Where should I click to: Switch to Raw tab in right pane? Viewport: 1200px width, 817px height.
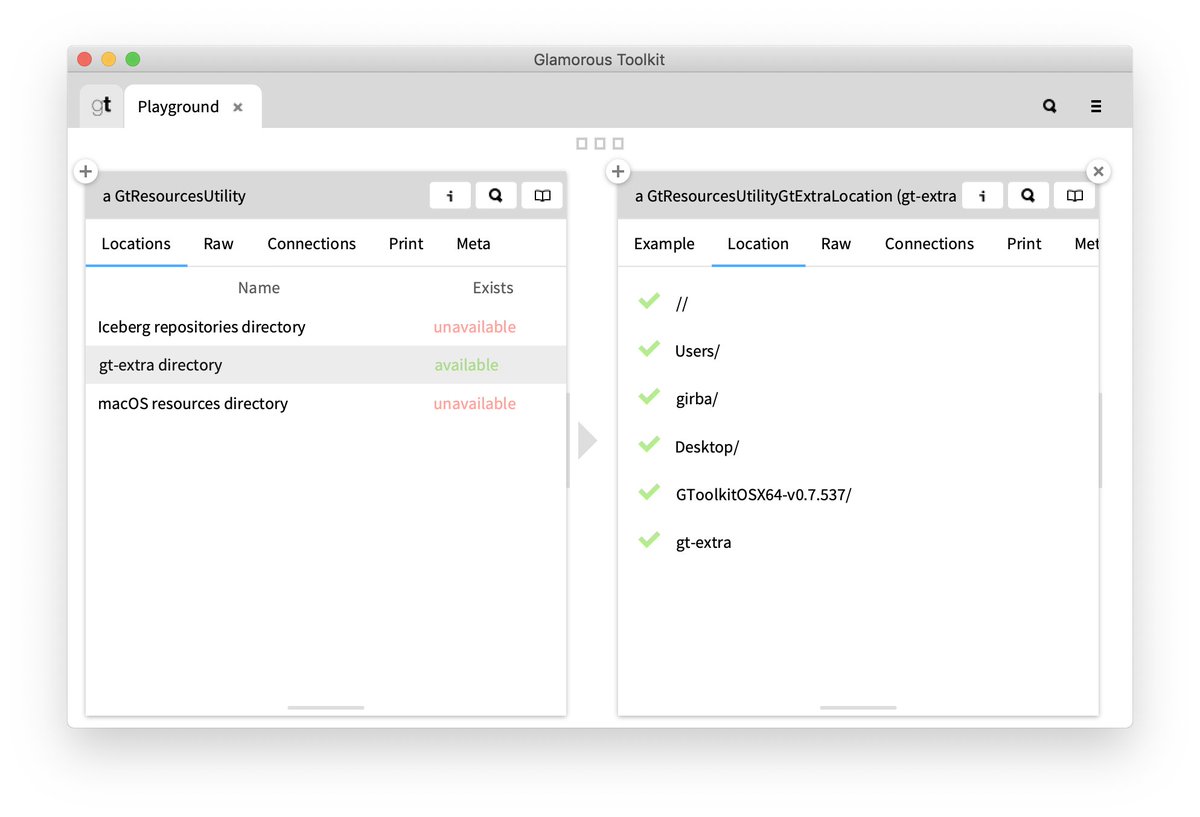pos(836,244)
